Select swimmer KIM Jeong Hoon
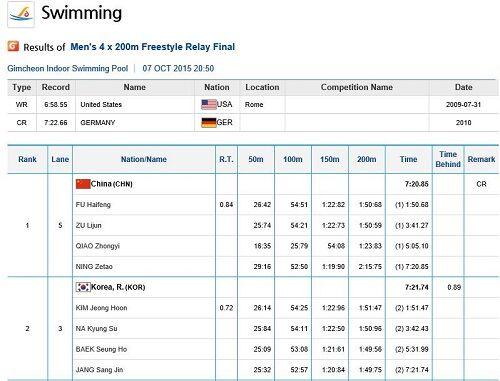500x381 pixels. (101, 308)
